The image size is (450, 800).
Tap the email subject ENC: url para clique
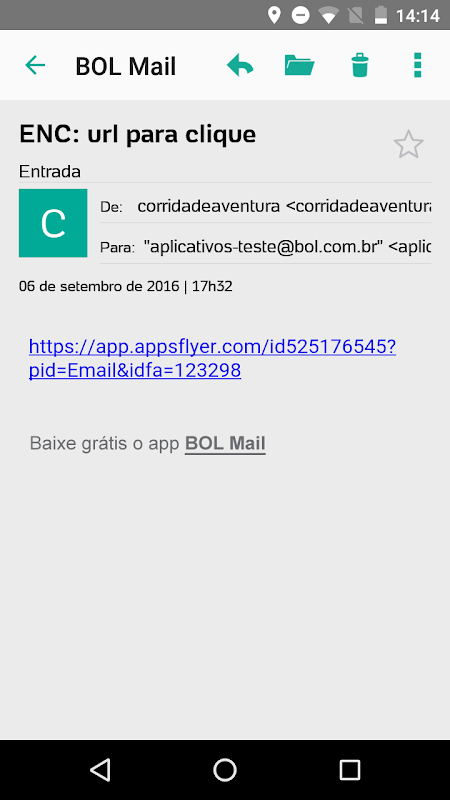(137, 134)
